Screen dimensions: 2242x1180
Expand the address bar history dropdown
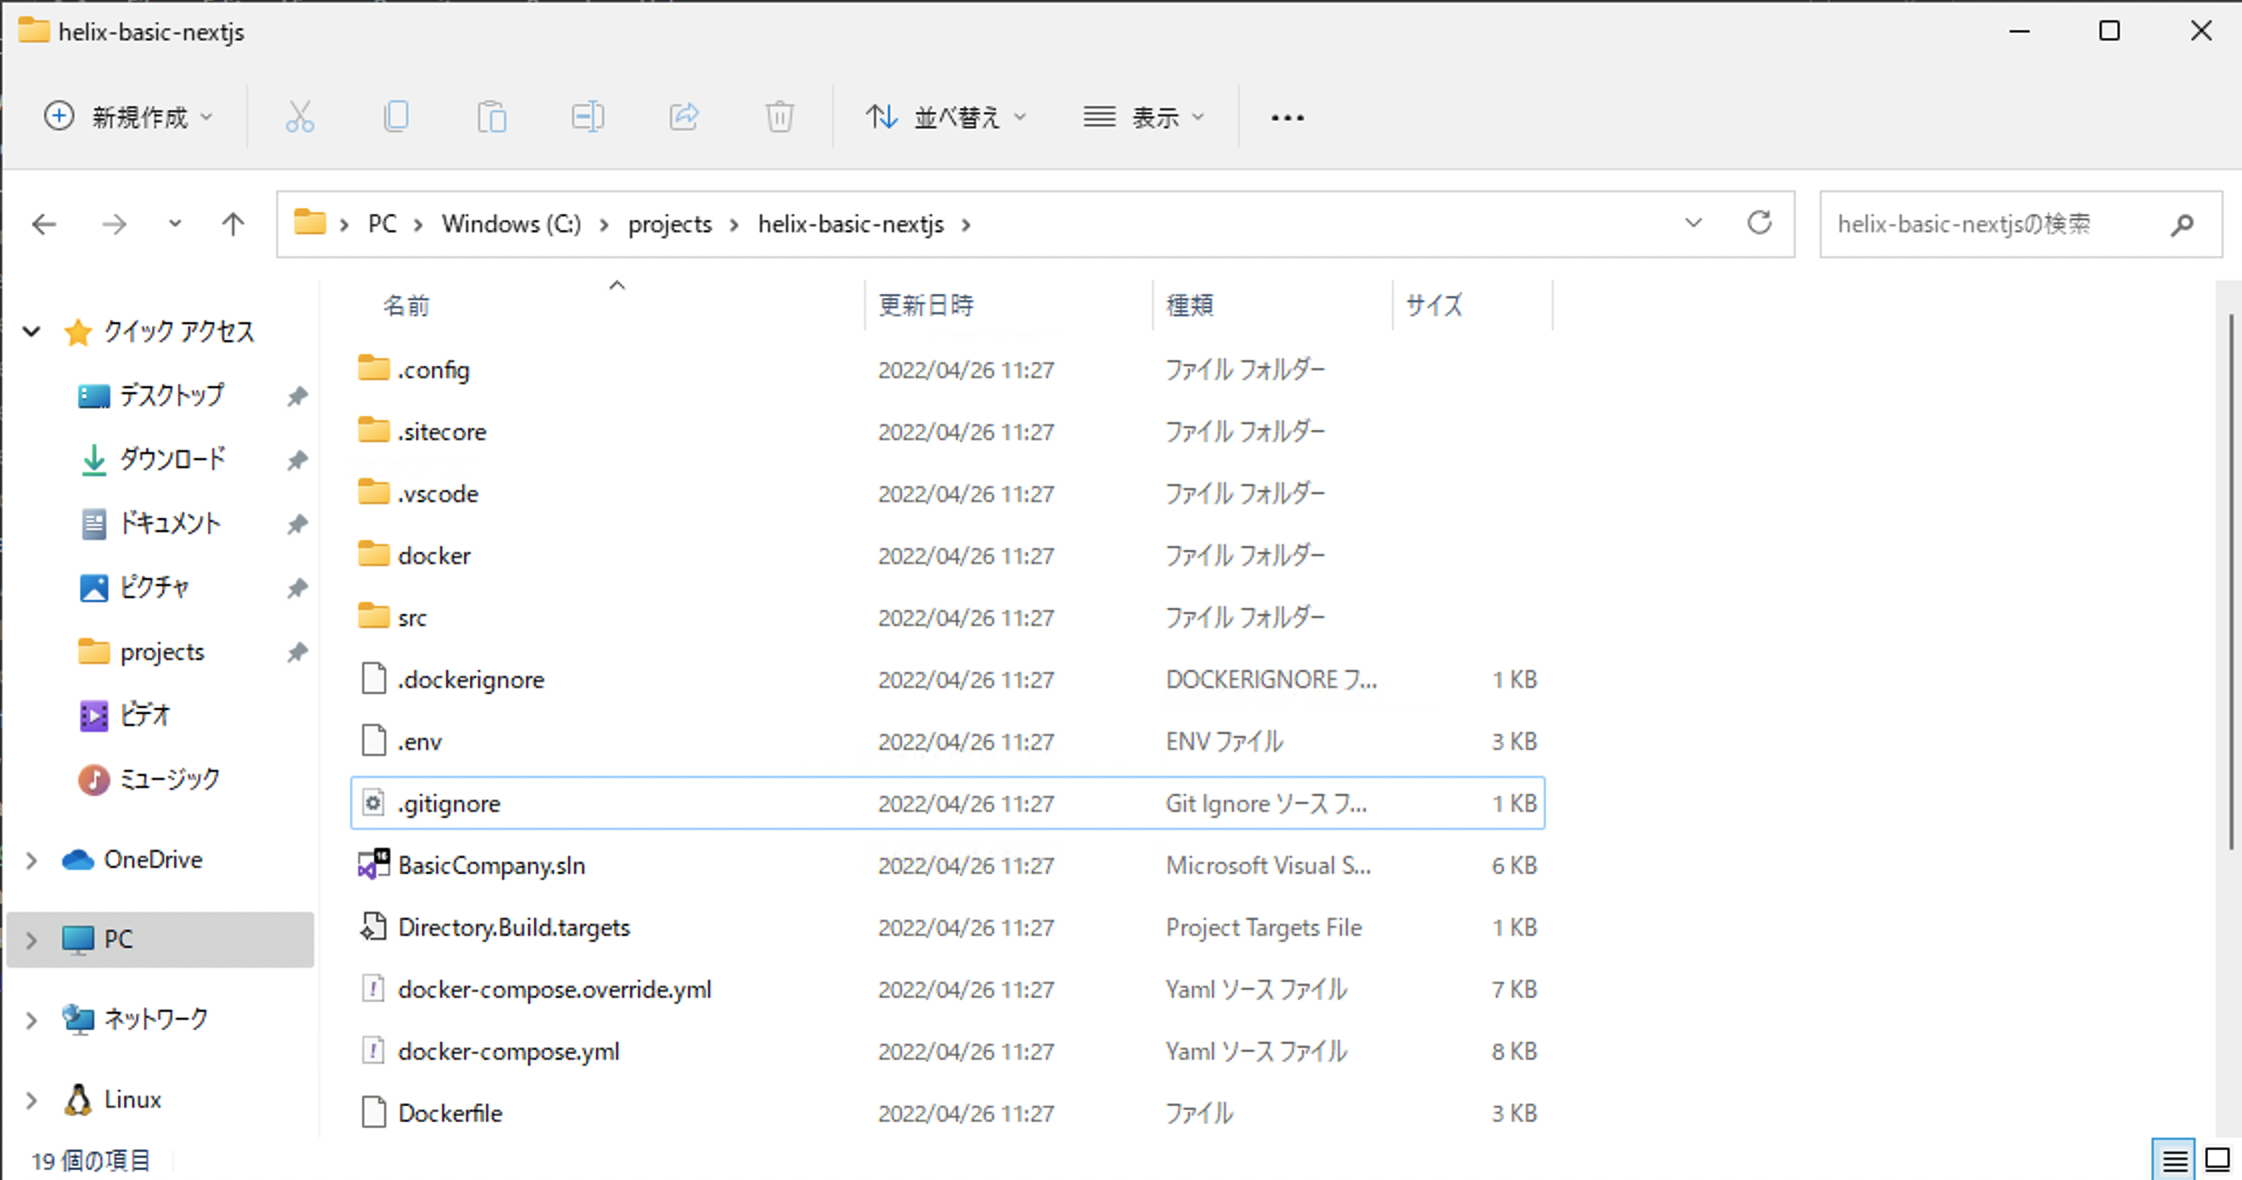tap(1693, 223)
